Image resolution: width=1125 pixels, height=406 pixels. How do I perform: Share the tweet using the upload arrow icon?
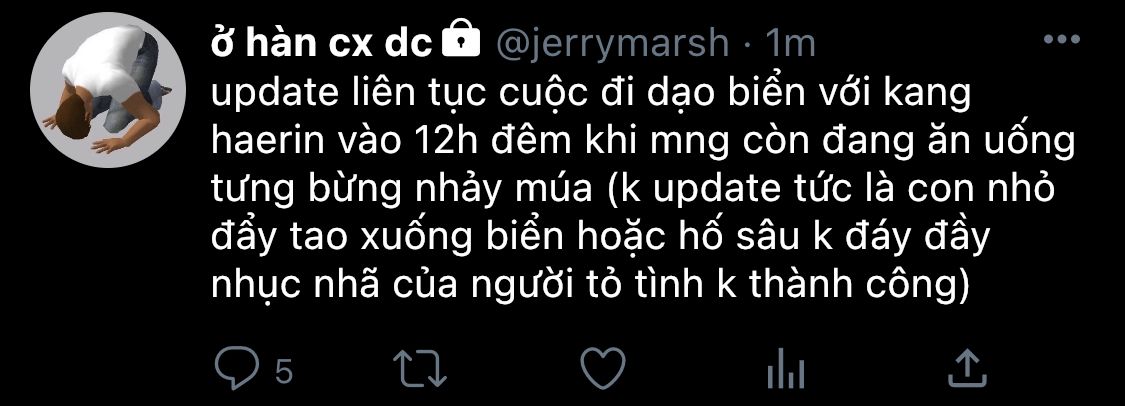point(966,367)
